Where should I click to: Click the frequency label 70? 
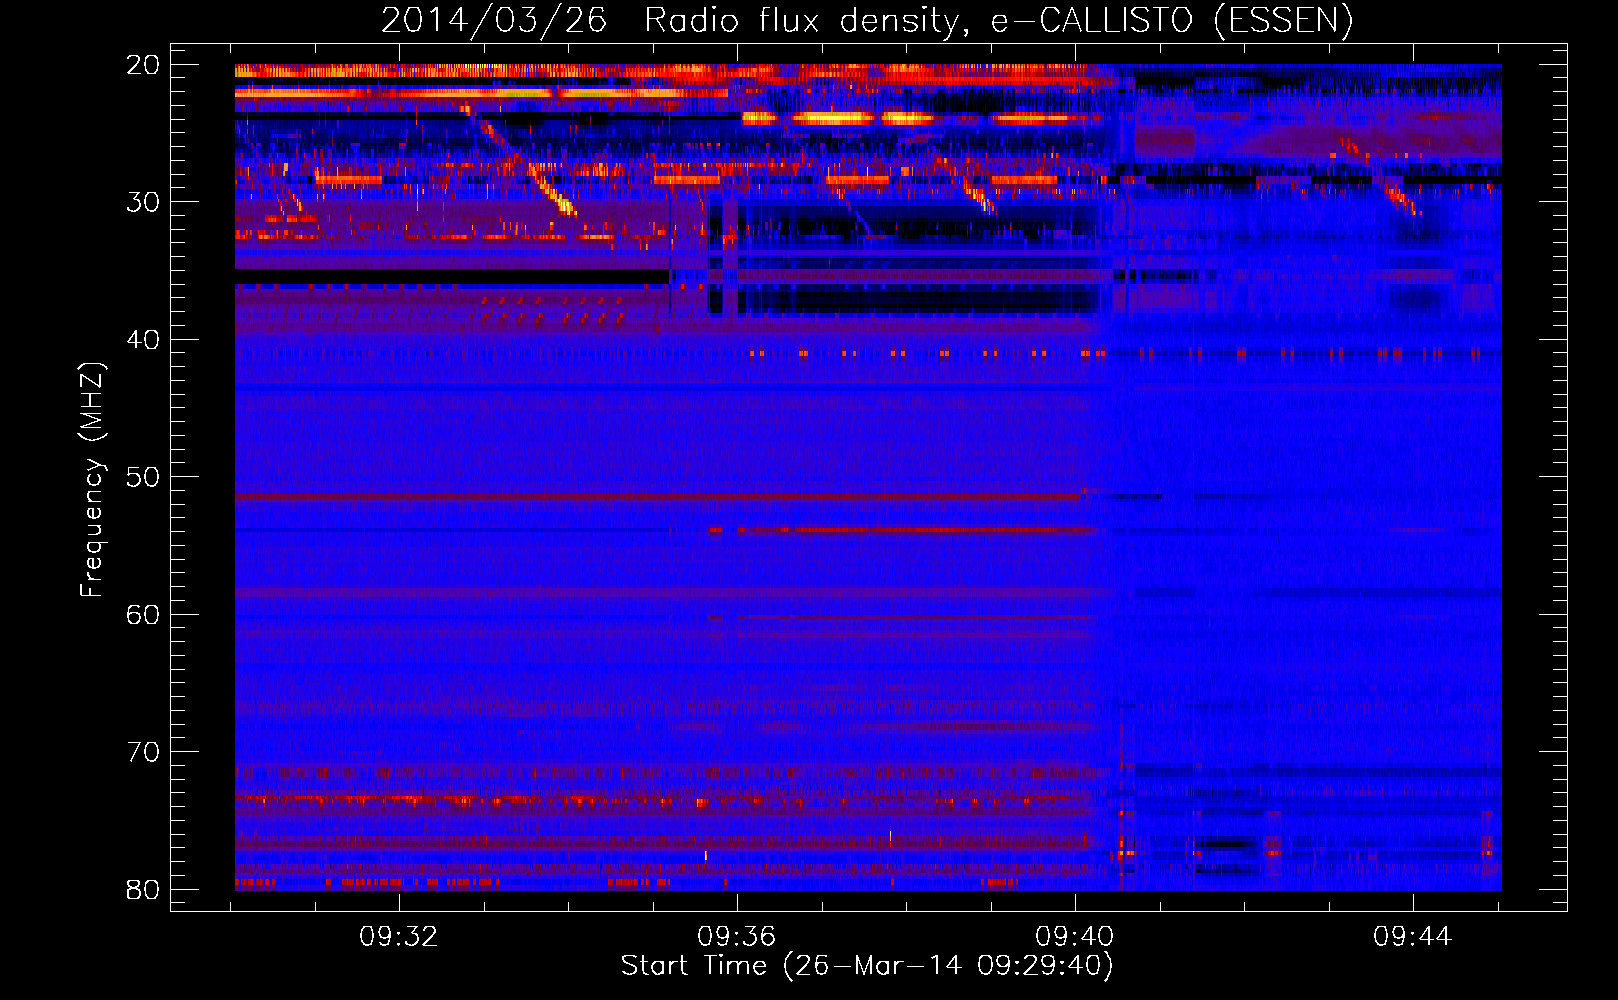143,752
